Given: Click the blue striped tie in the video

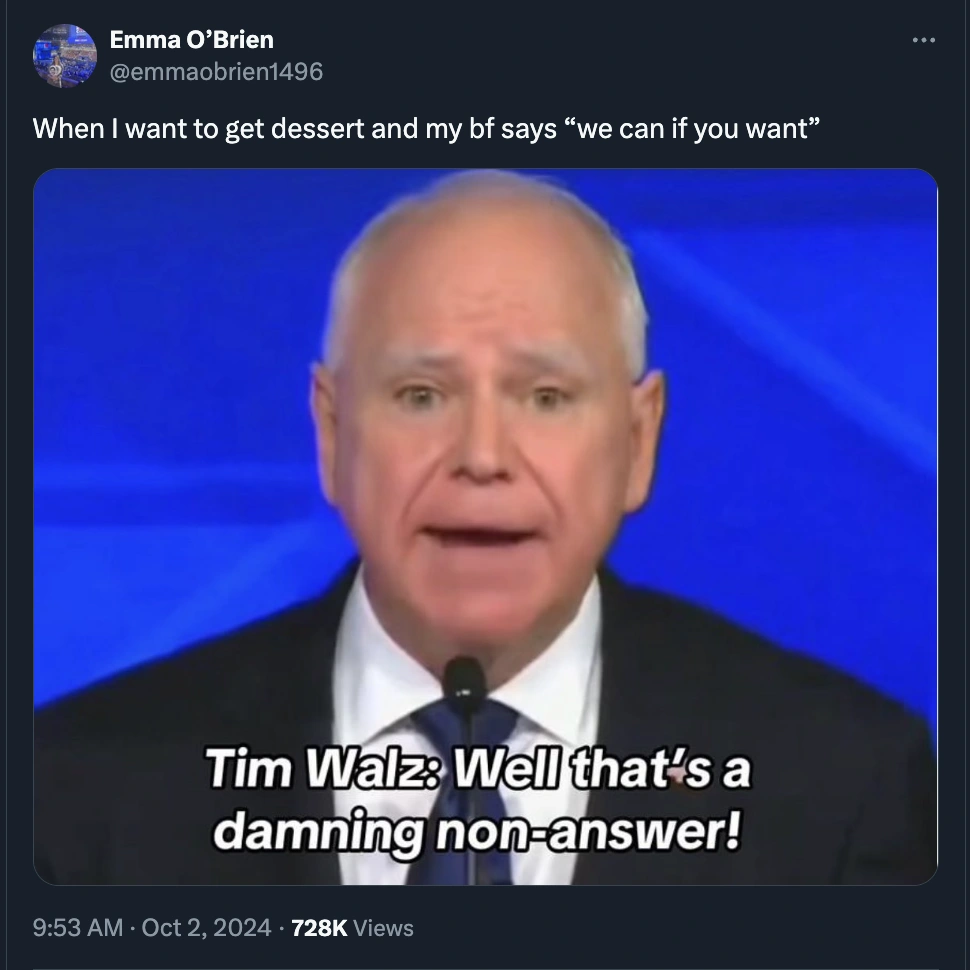Looking at the screenshot, I should pyautogui.click(x=463, y=792).
